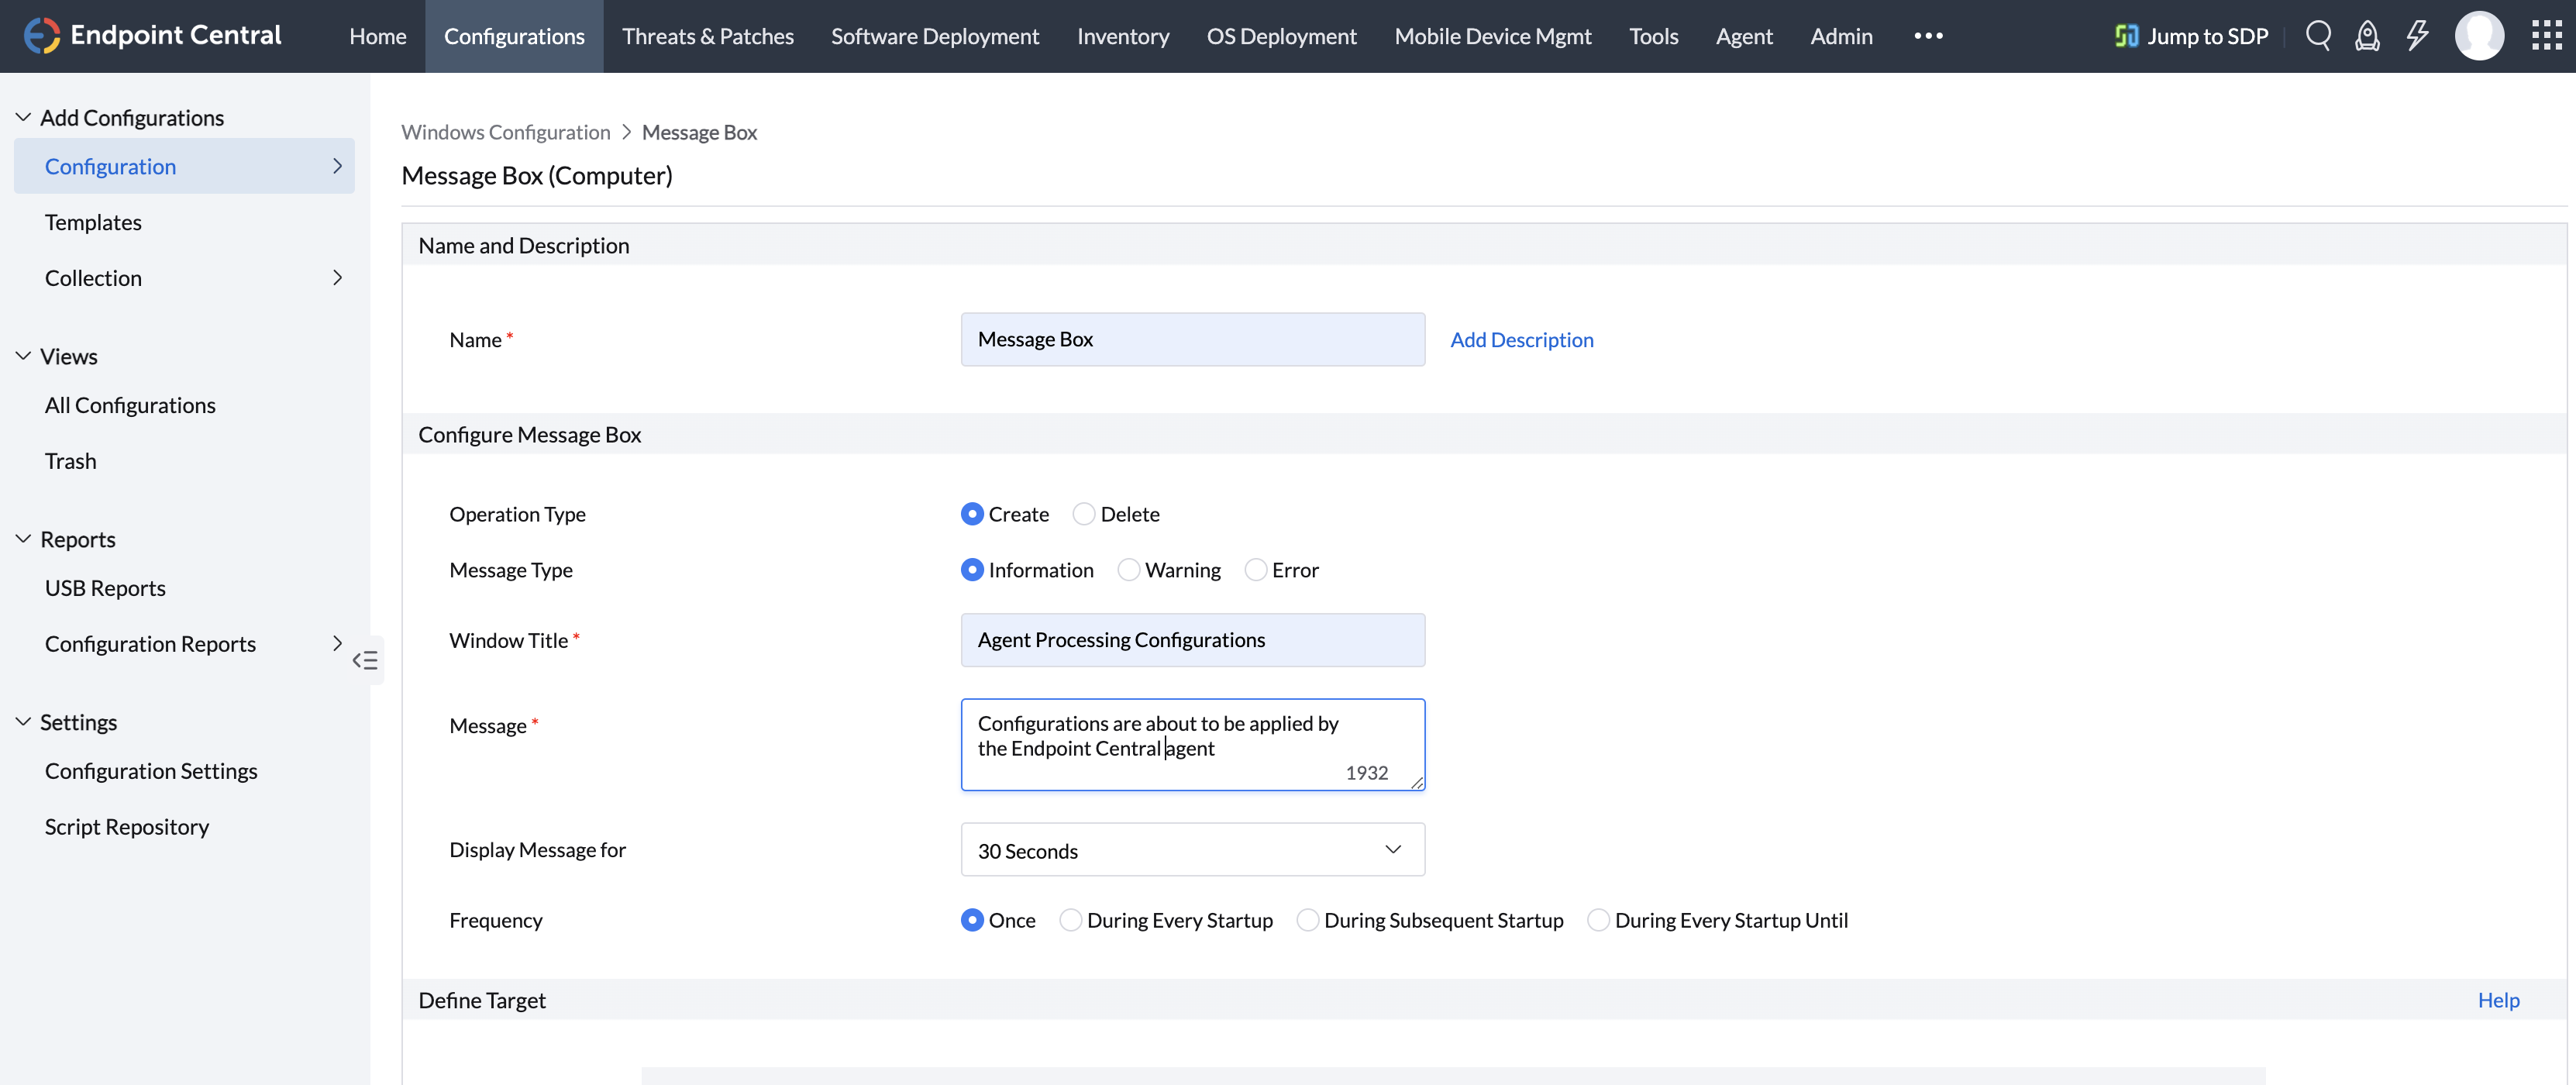Image resolution: width=2576 pixels, height=1085 pixels.
Task: Open the Display Message for dropdown
Action: [1192, 850]
